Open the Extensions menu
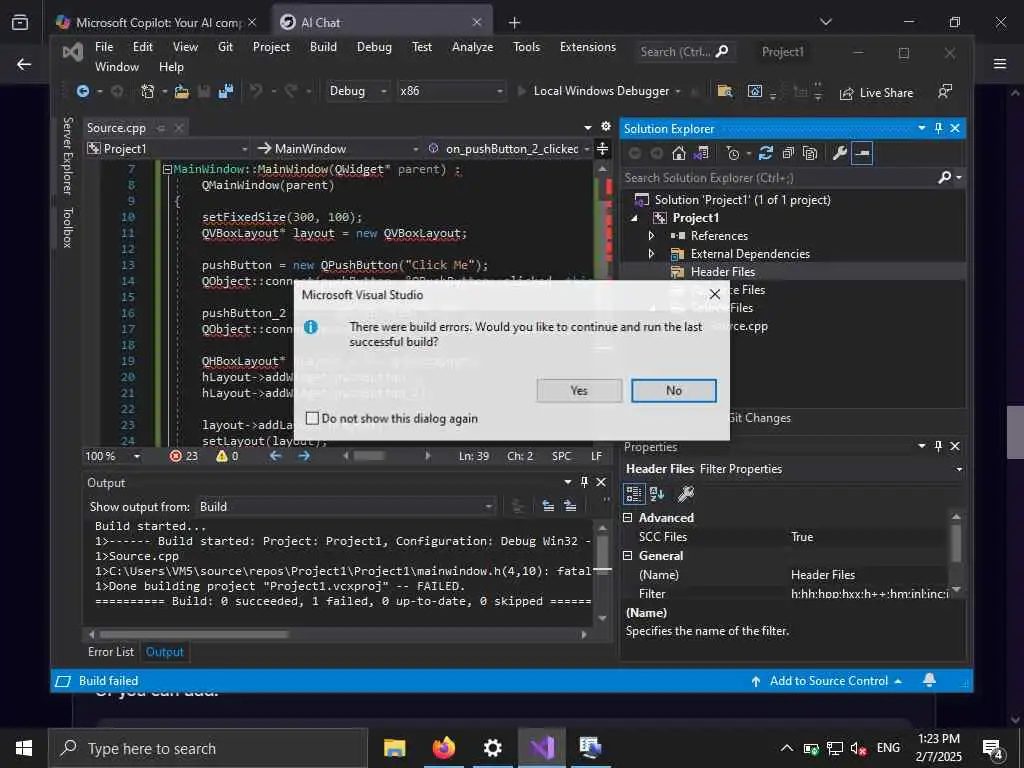 click(588, 47)
